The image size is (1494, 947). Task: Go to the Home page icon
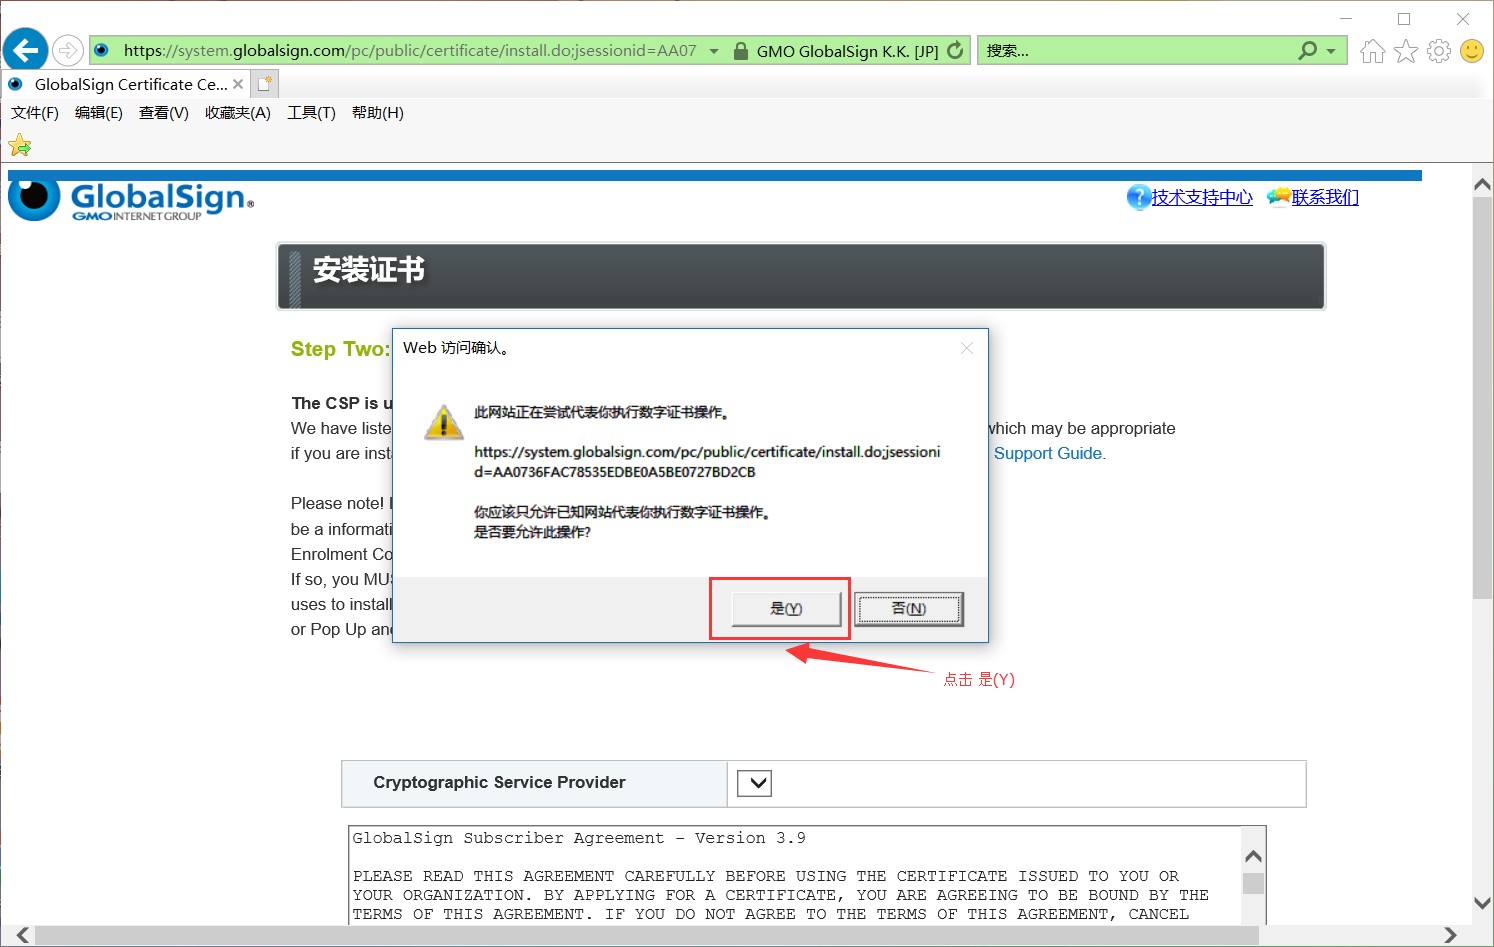pos(1373,51)
